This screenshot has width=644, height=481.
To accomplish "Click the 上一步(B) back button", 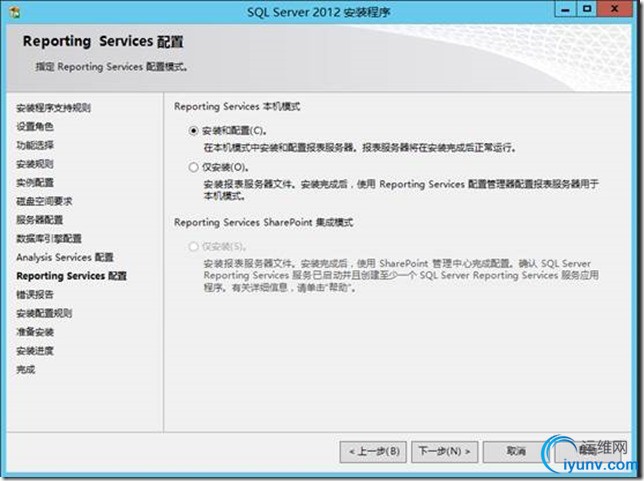I will point(373,451).
